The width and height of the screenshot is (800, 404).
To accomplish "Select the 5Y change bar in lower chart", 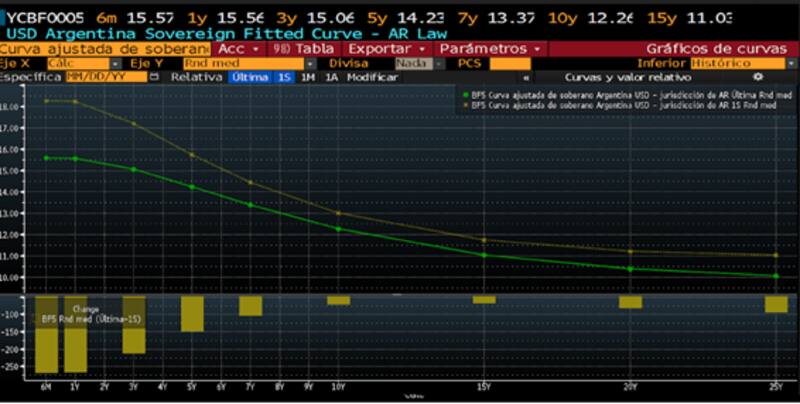I will point(192,313).
